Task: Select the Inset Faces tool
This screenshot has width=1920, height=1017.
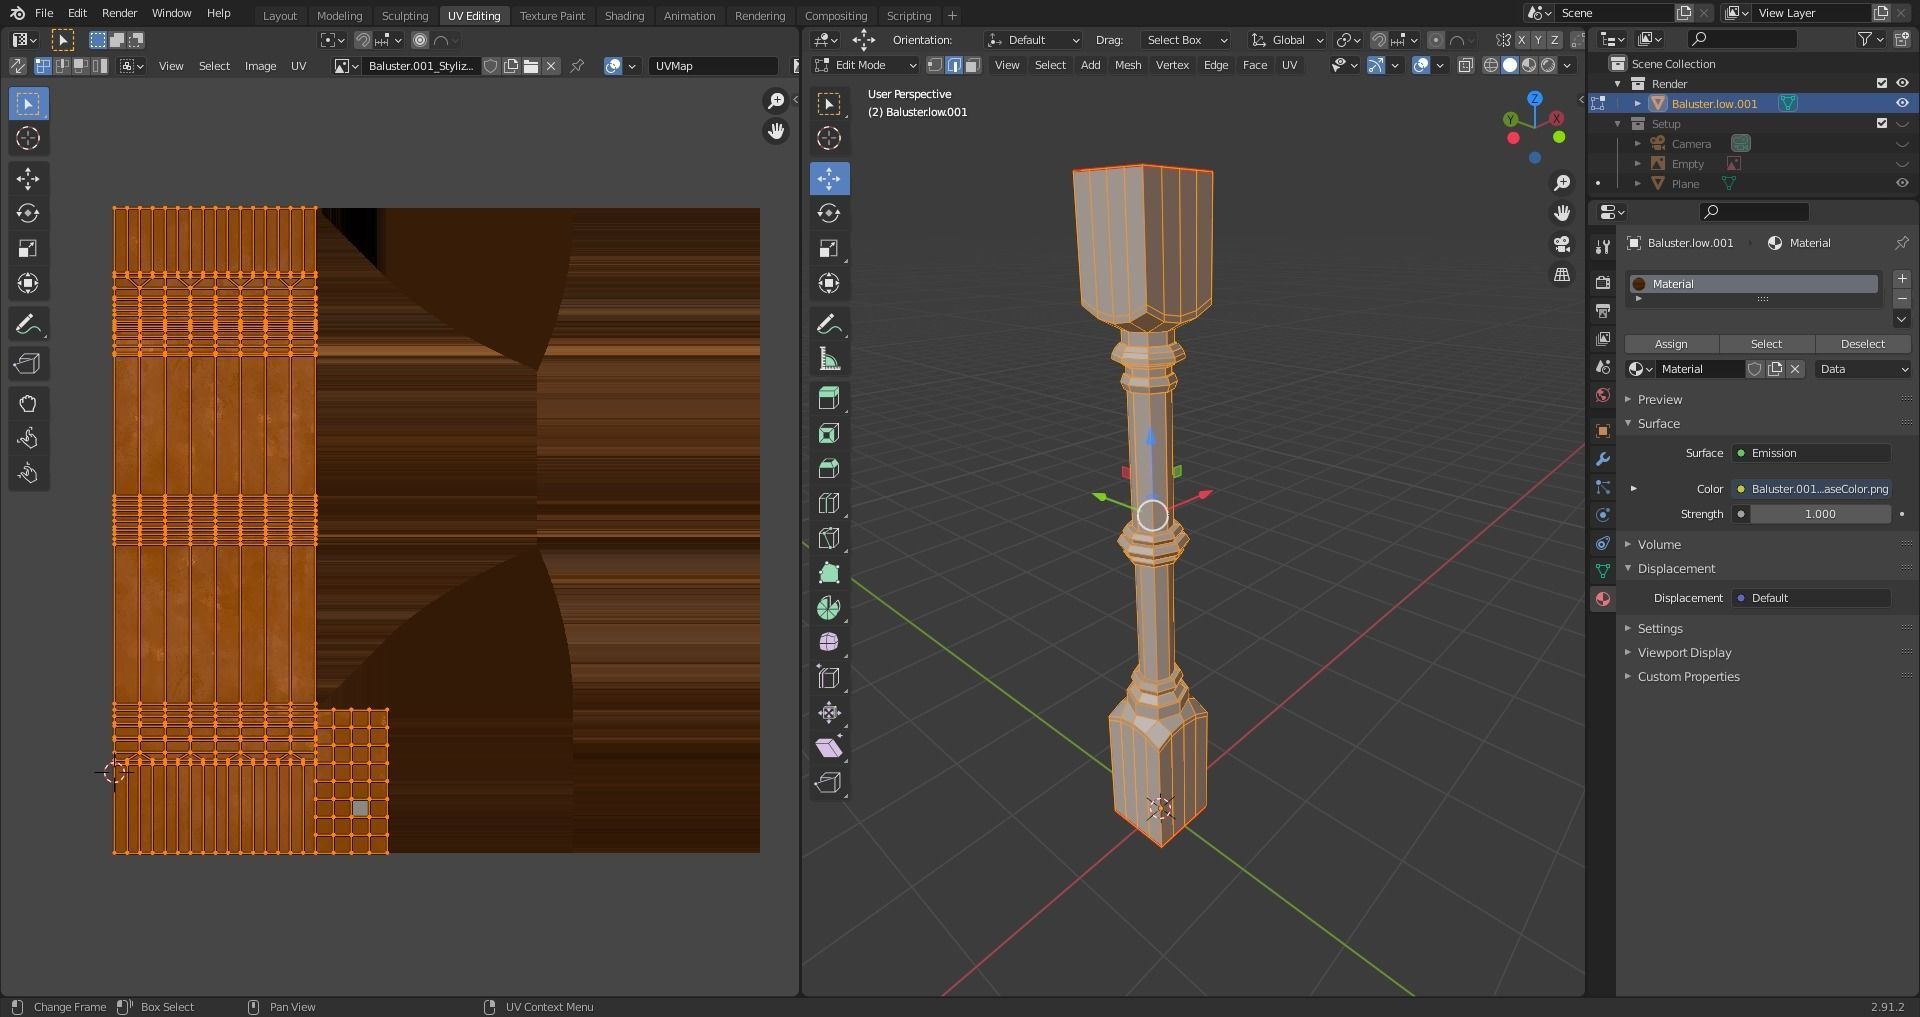Action: coord(829,433)
